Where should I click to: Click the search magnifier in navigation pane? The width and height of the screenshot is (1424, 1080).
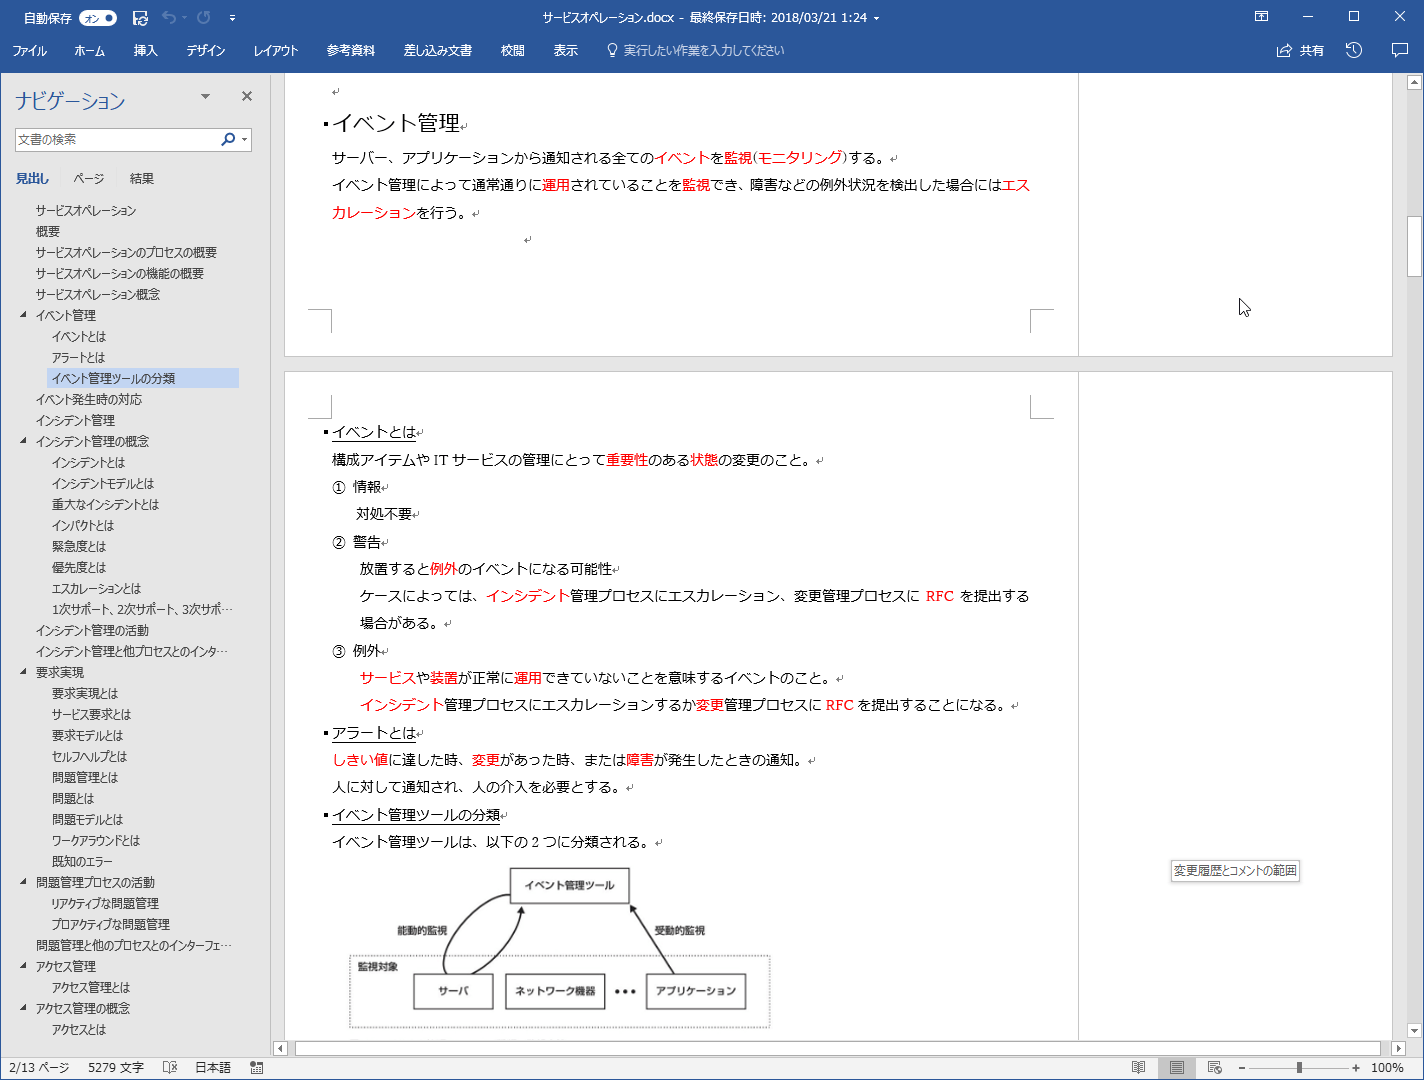coord(228,139)
